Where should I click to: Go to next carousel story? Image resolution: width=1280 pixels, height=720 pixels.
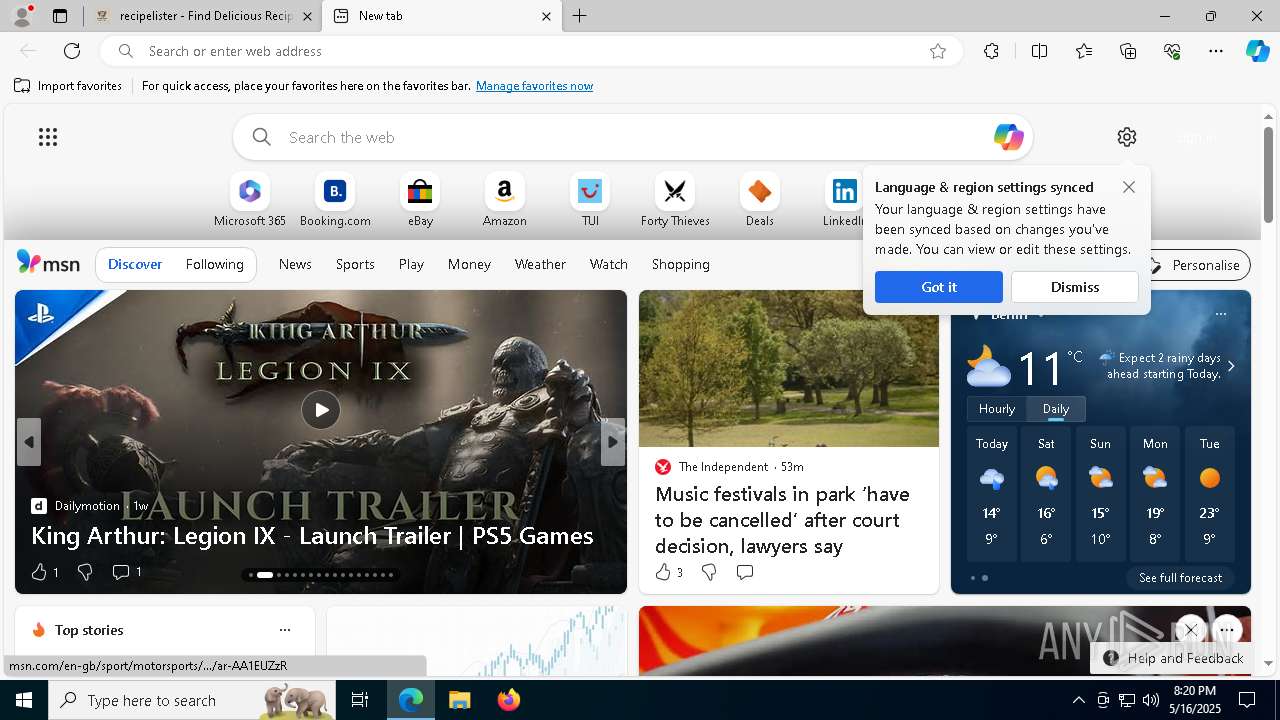pos(613,442)
